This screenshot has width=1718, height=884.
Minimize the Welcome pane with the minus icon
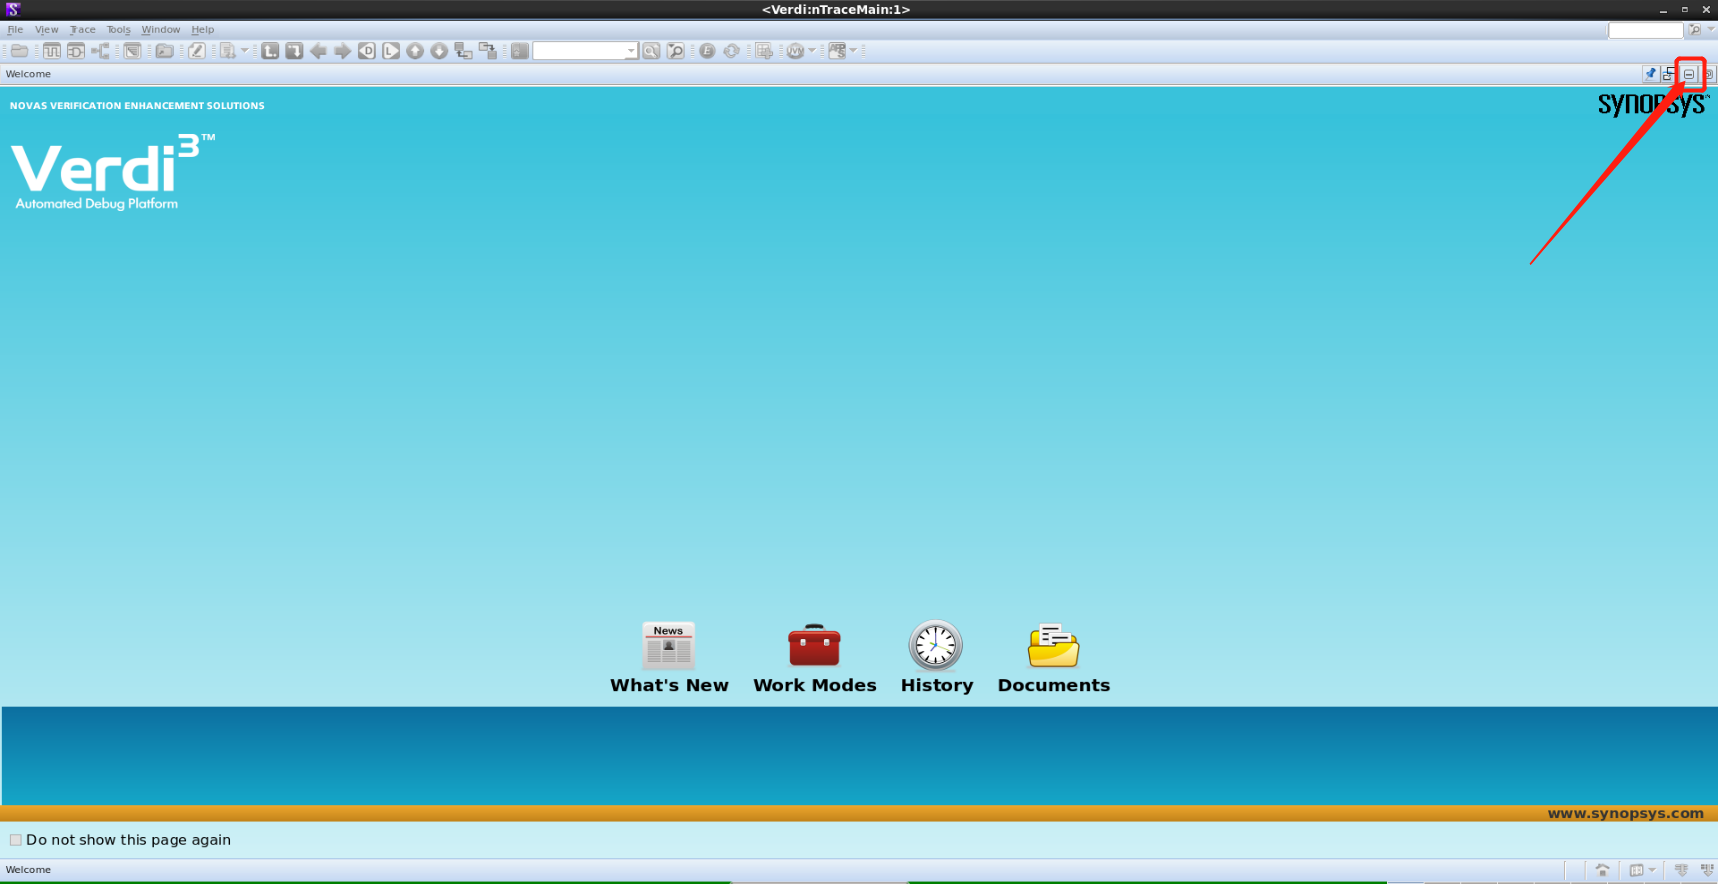(1689, 74)
